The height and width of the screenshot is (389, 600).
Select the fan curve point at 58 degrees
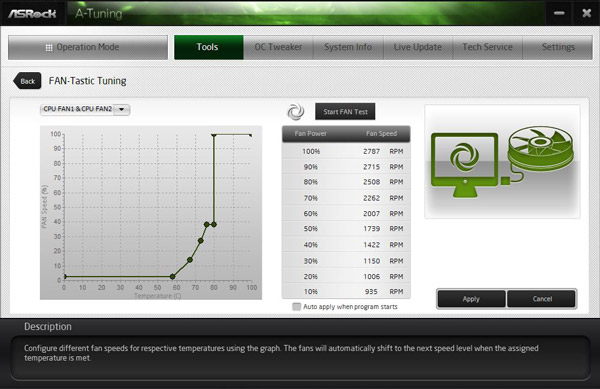click(x=173, y=276)
